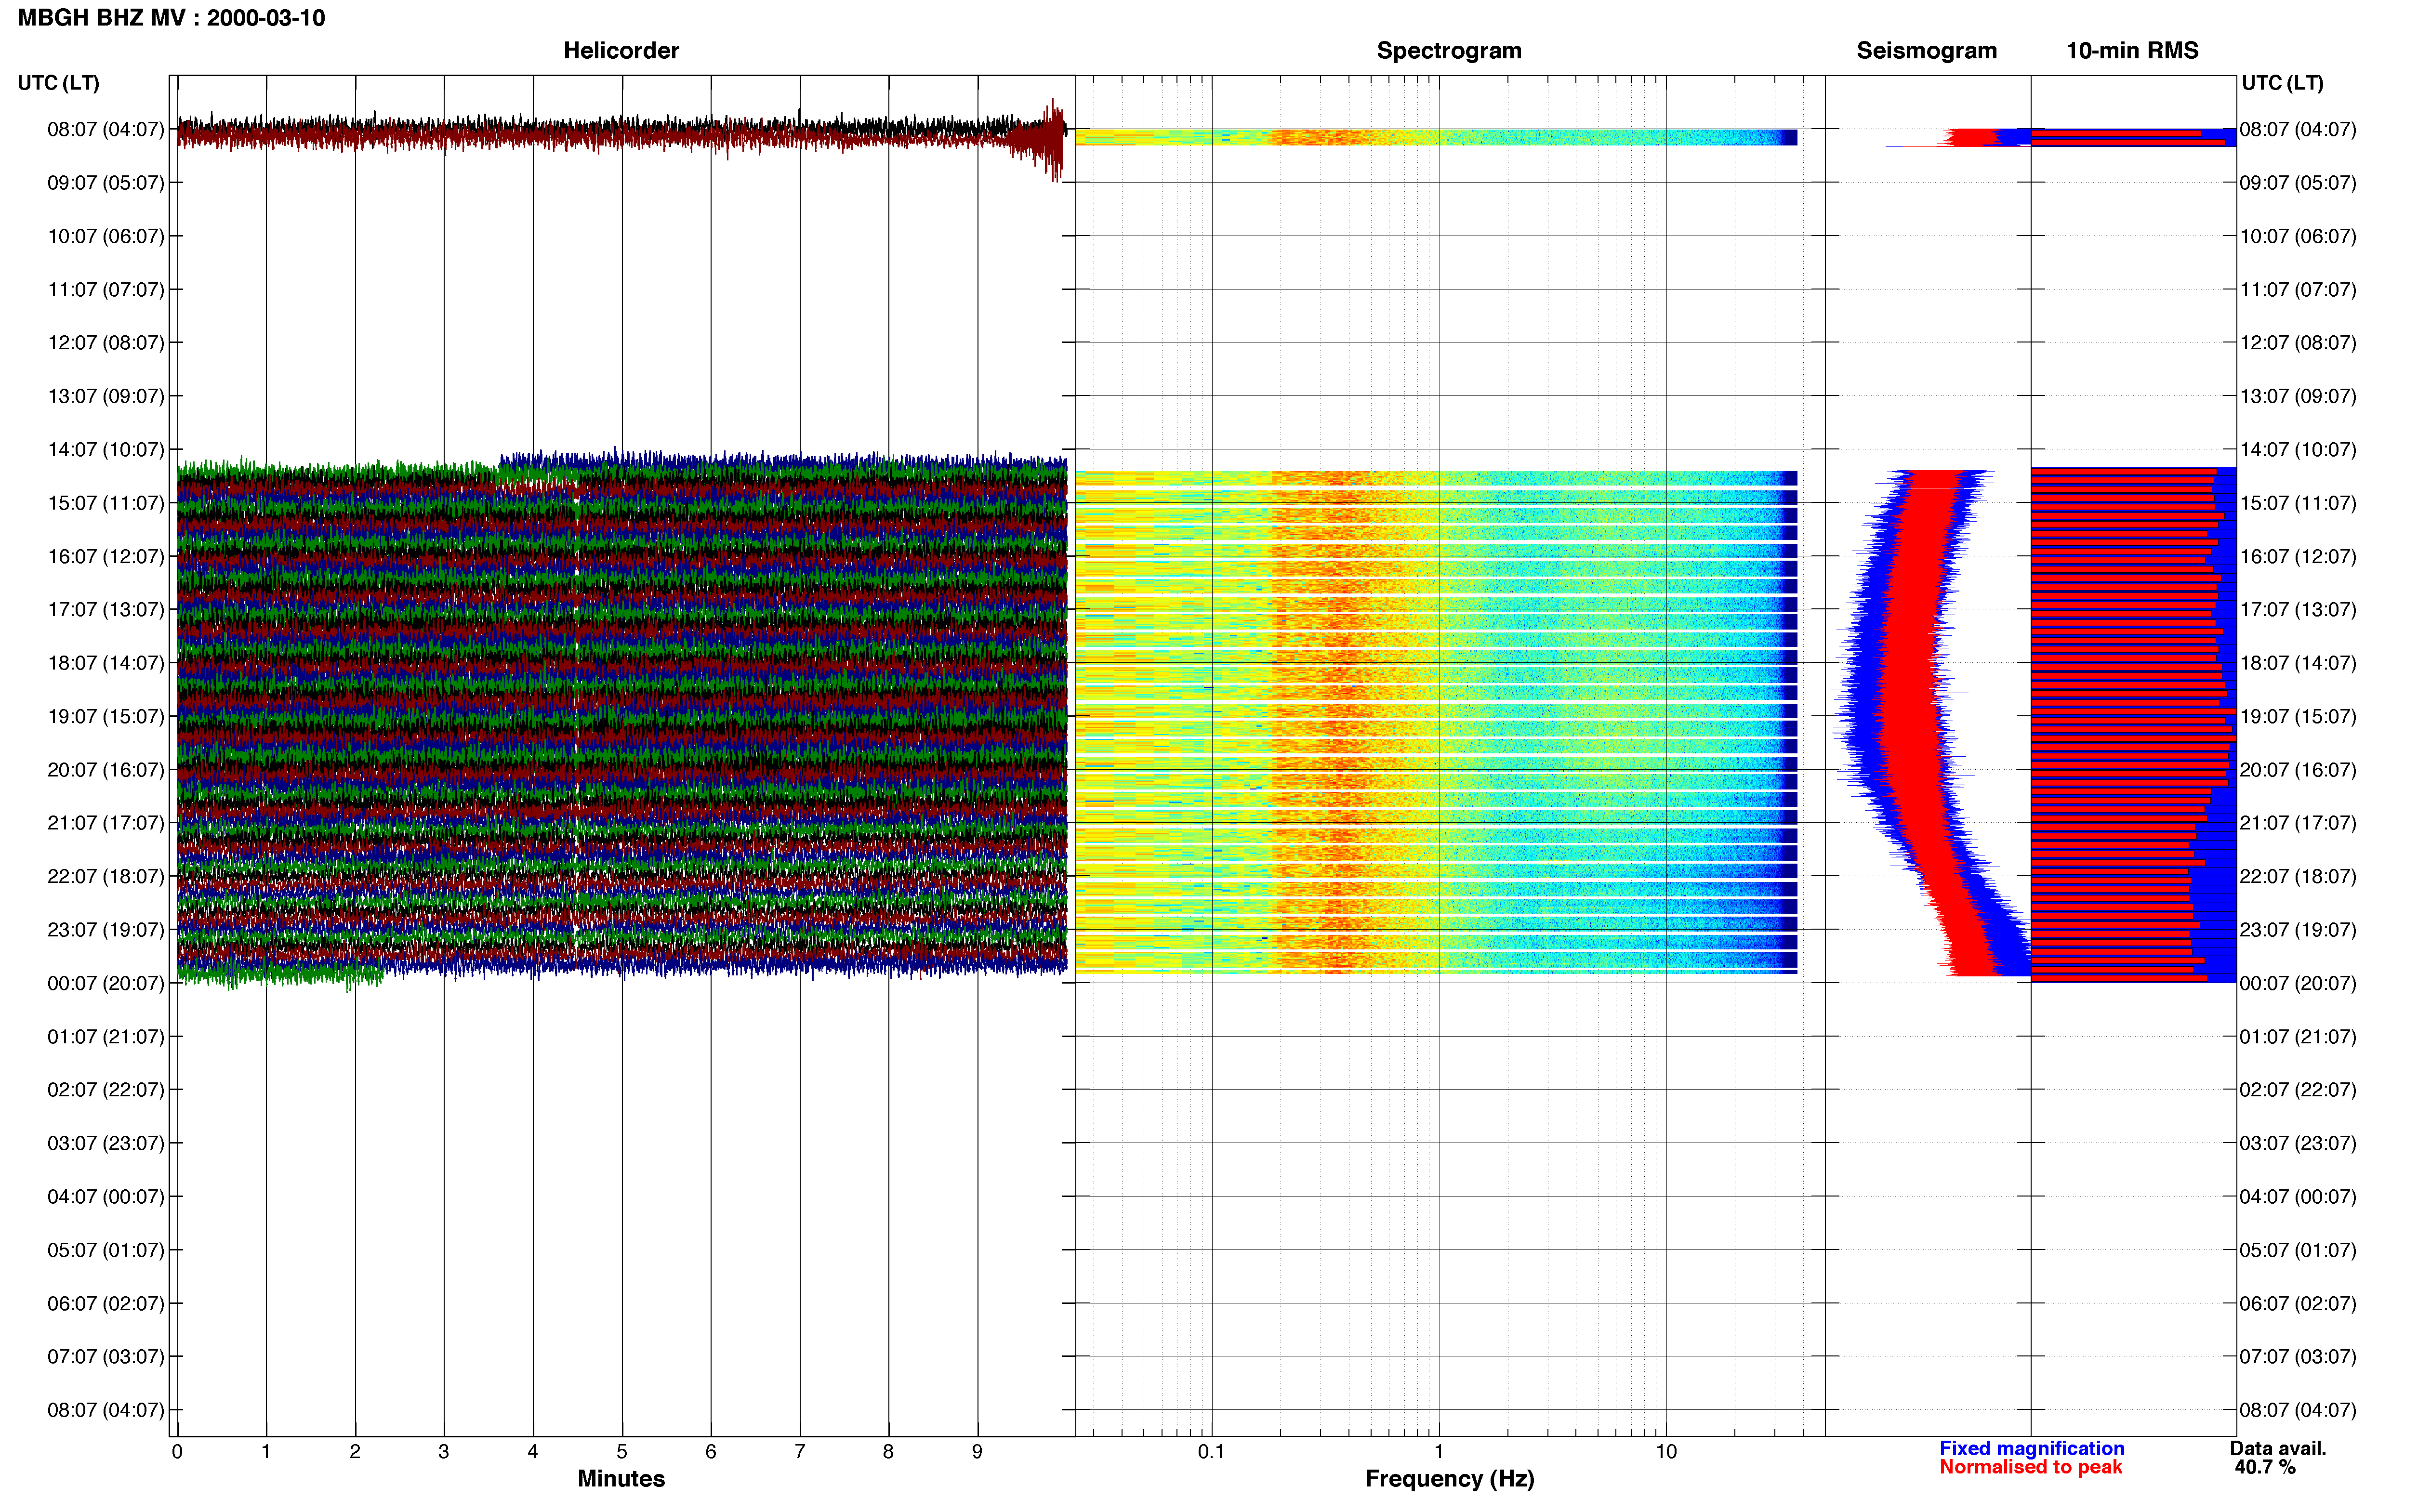The height and width of the screenshot is (1512, 2418).
Task: Click the 'Seismogram' panel heading
Action: click(x=1926, y=51)
